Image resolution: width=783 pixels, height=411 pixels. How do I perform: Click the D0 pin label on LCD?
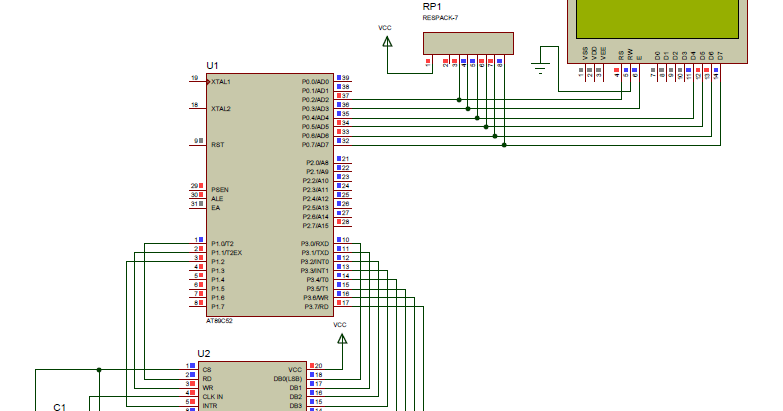point(657,55)
